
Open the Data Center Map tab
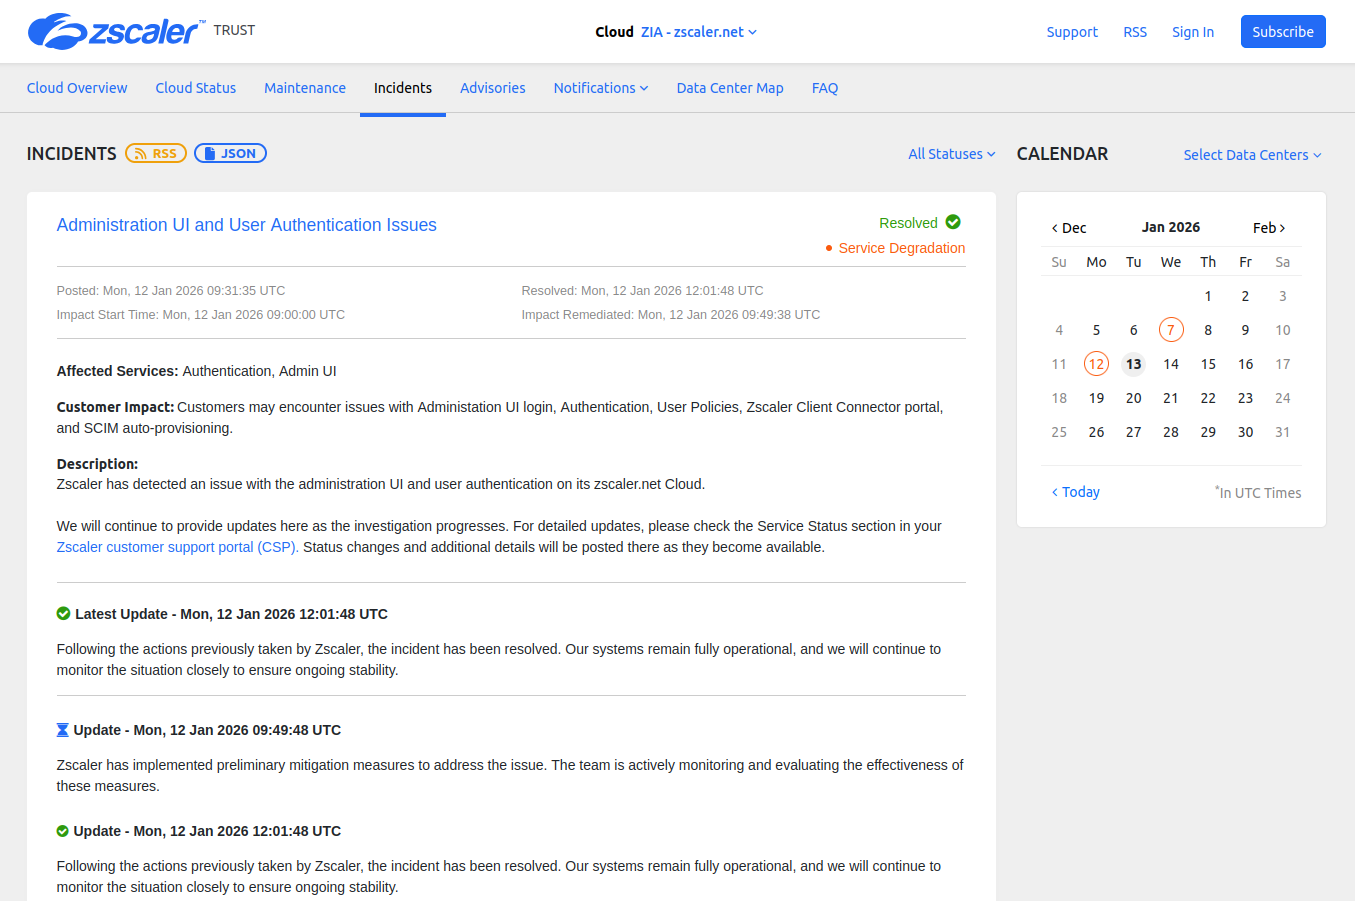[x=730, y=88]
